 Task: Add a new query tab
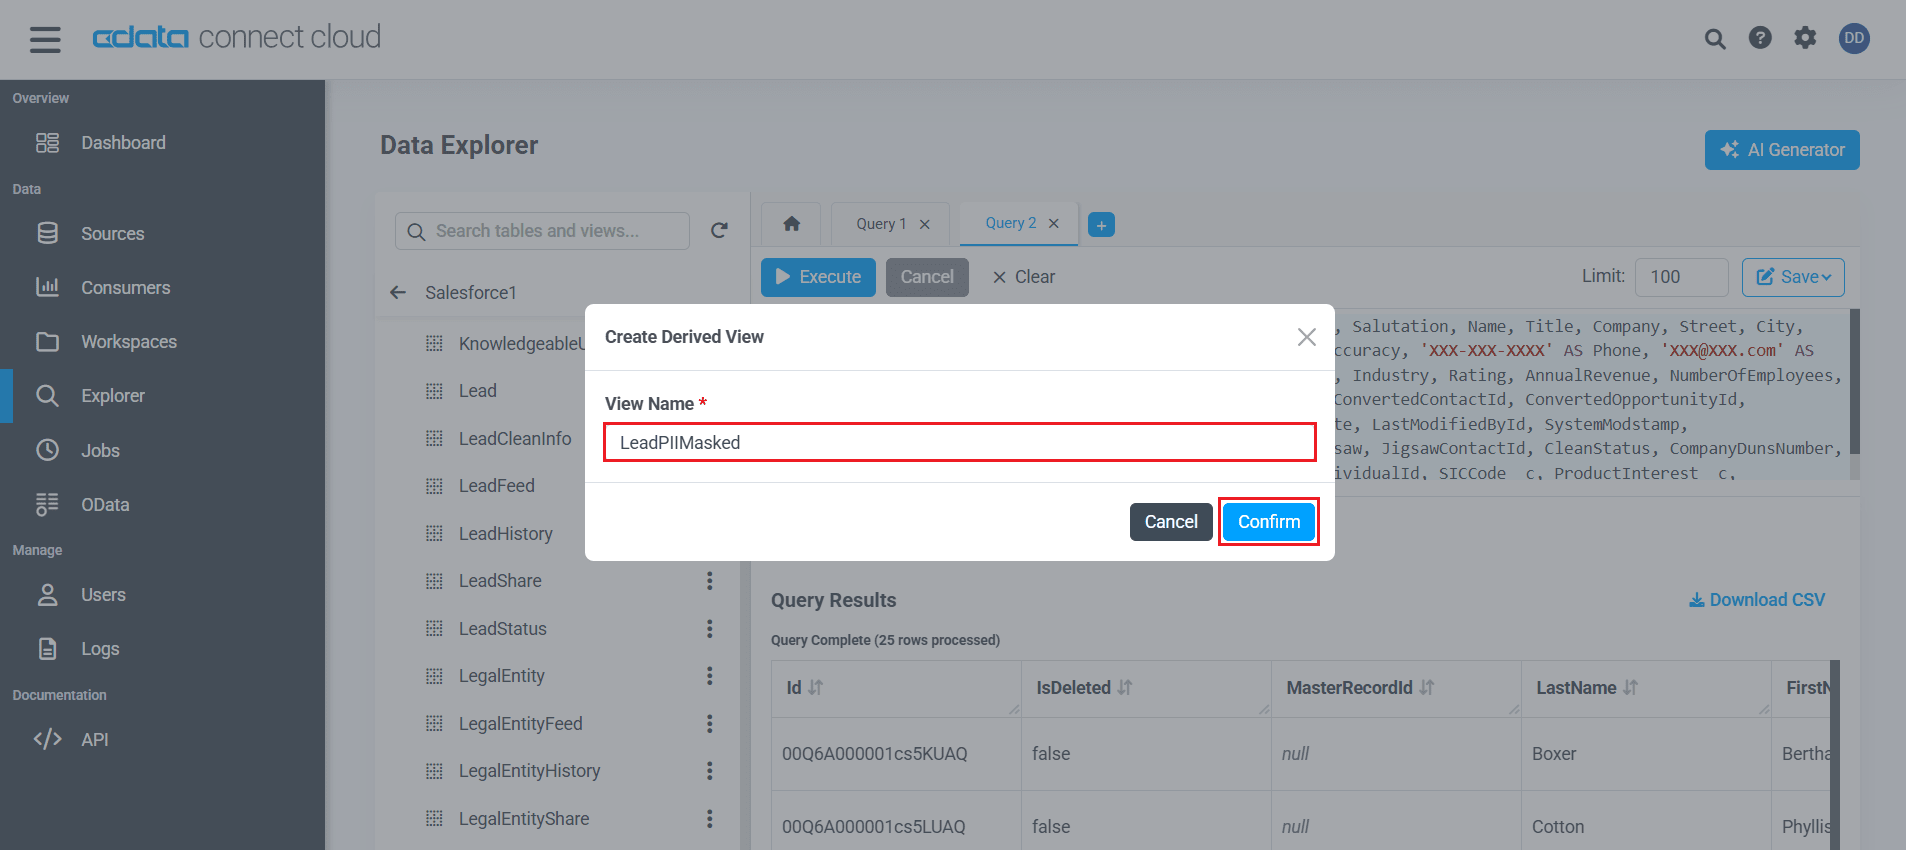click(x=1100, y=225)
